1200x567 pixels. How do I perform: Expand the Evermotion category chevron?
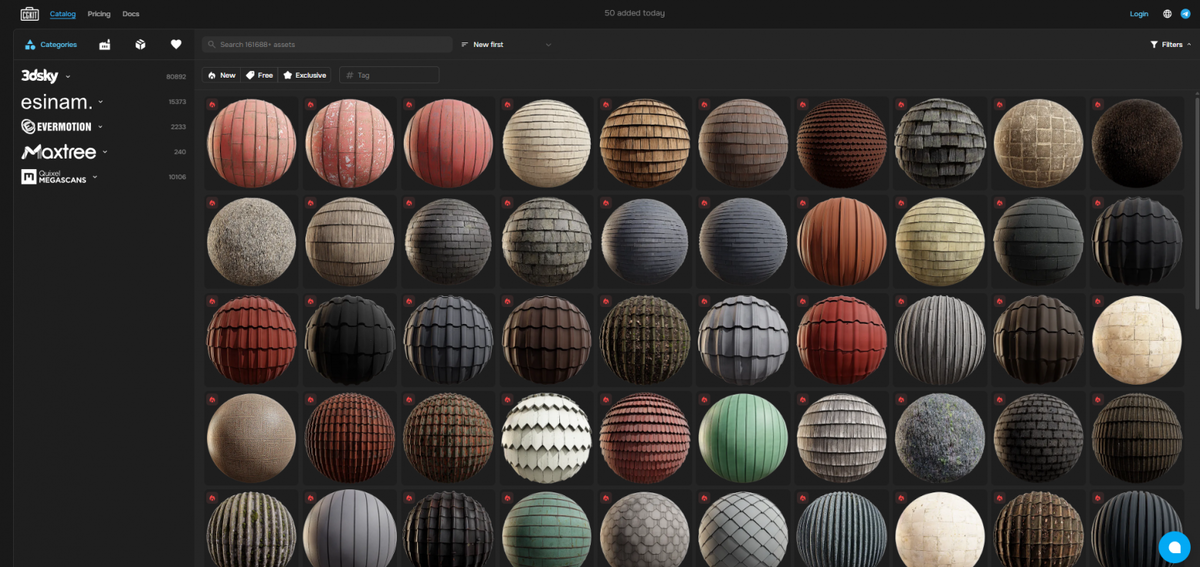coord(100,127)
